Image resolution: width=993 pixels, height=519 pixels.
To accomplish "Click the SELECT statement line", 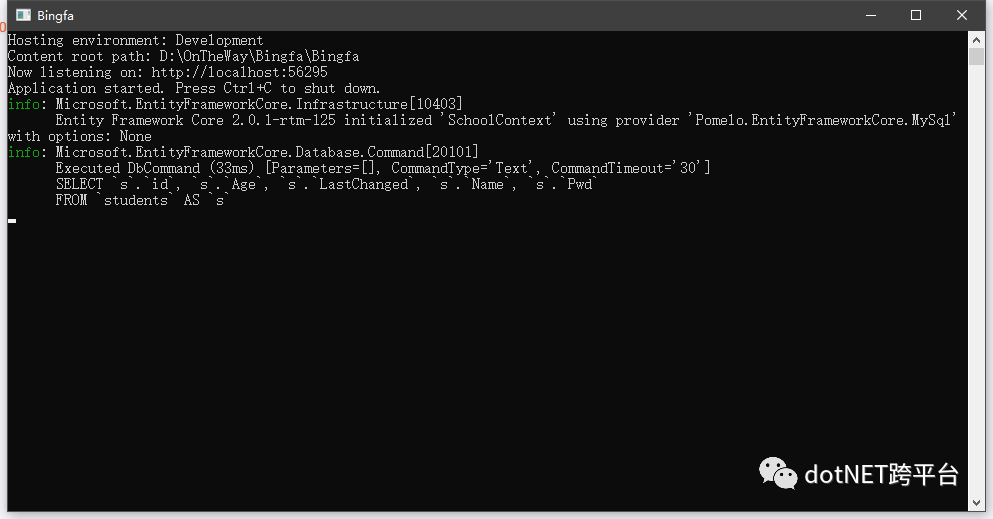I will click(326, 184).
